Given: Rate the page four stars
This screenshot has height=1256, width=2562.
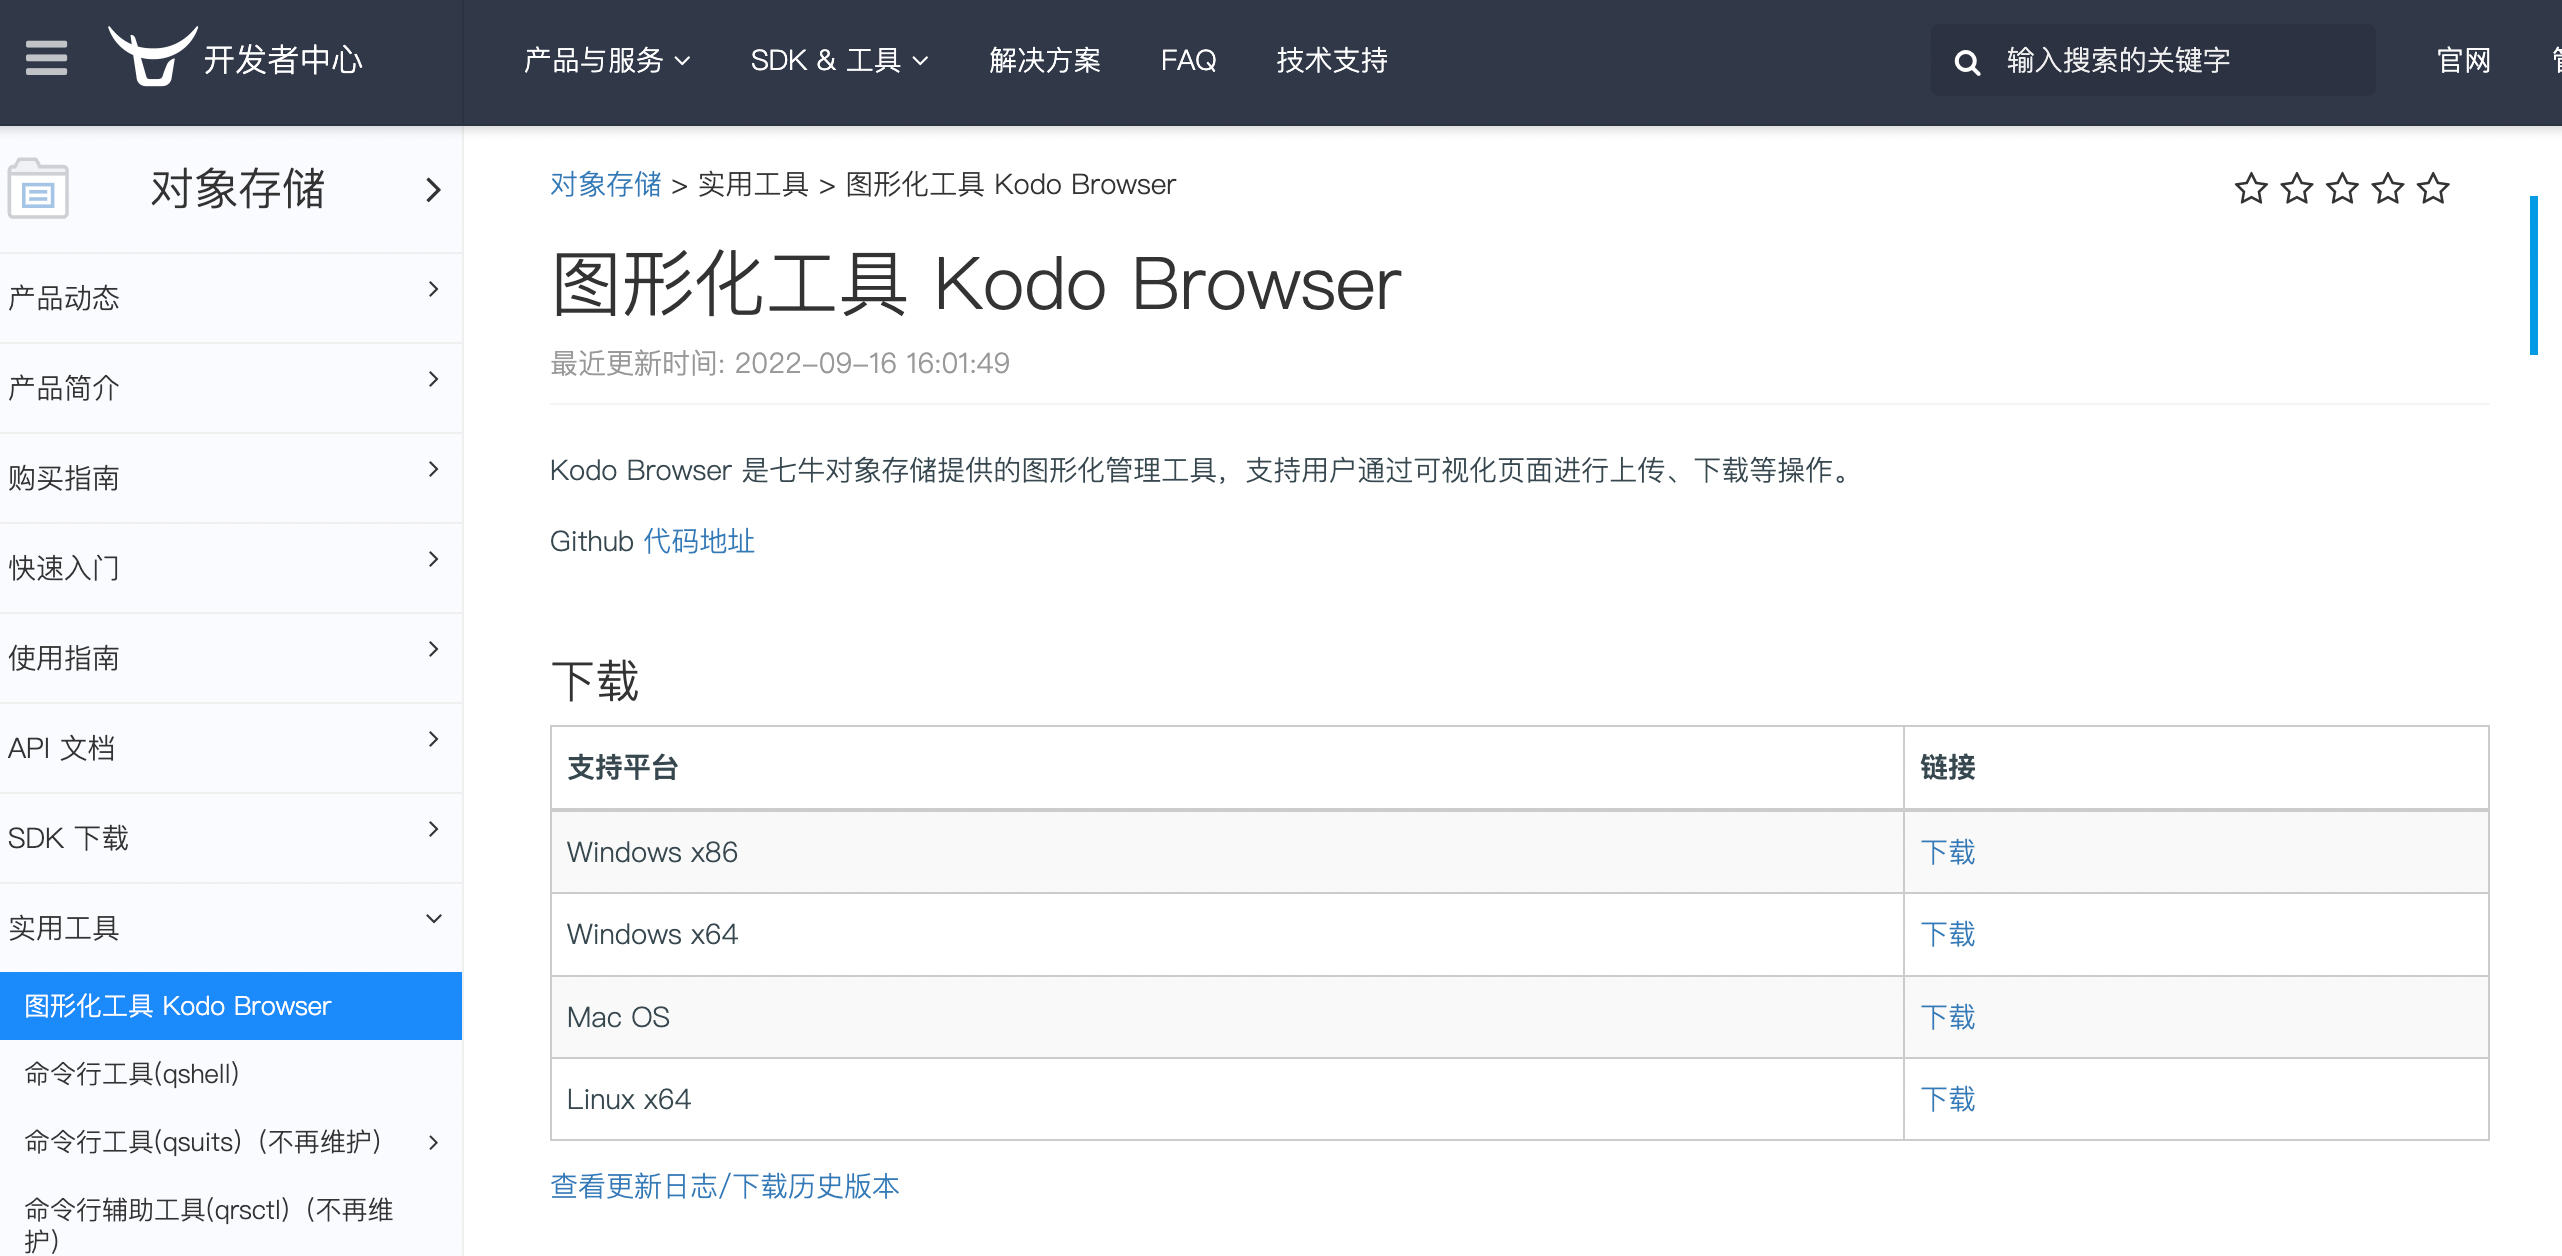Looking at the screenshot, I should (2388, 188).
